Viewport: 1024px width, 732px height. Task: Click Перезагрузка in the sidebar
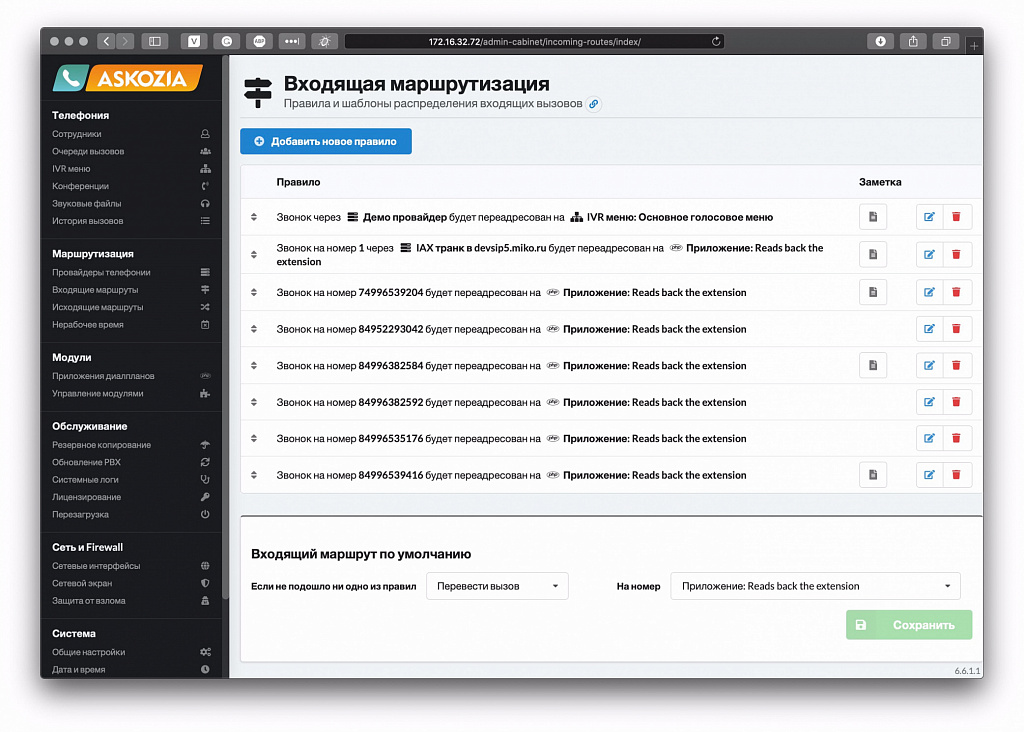[131, 515]
